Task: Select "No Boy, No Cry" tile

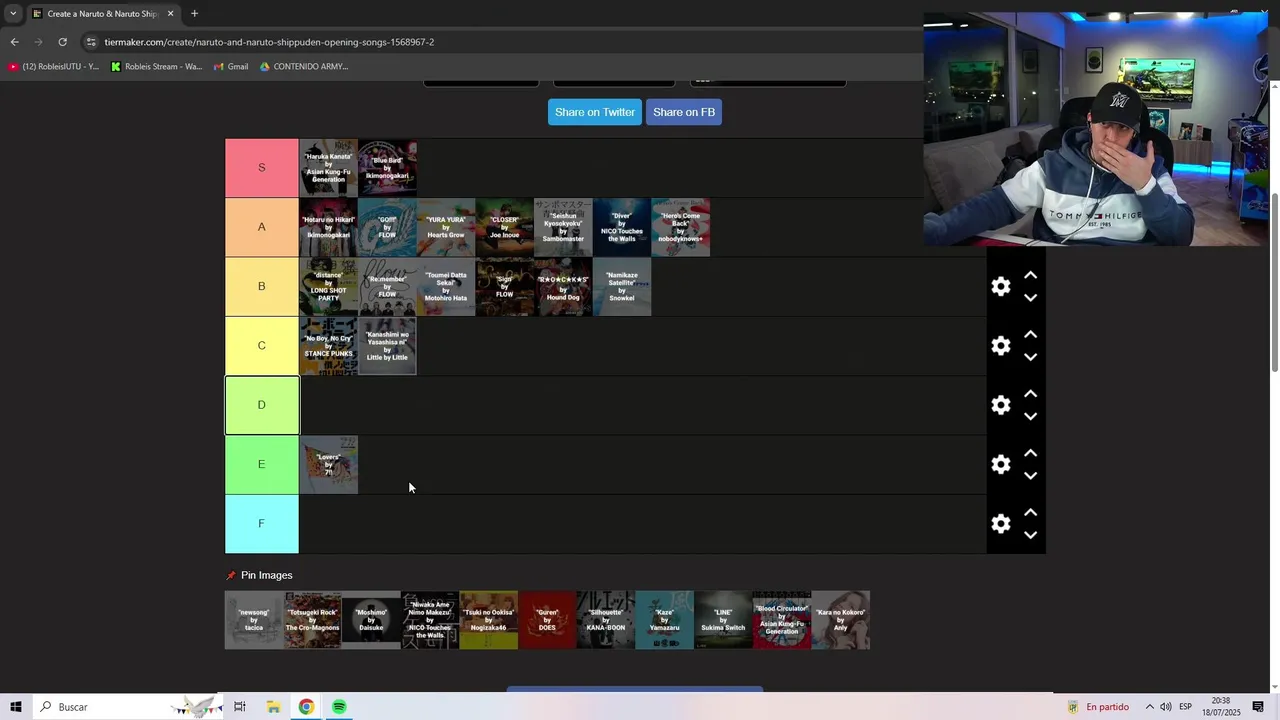Action: 328,346
